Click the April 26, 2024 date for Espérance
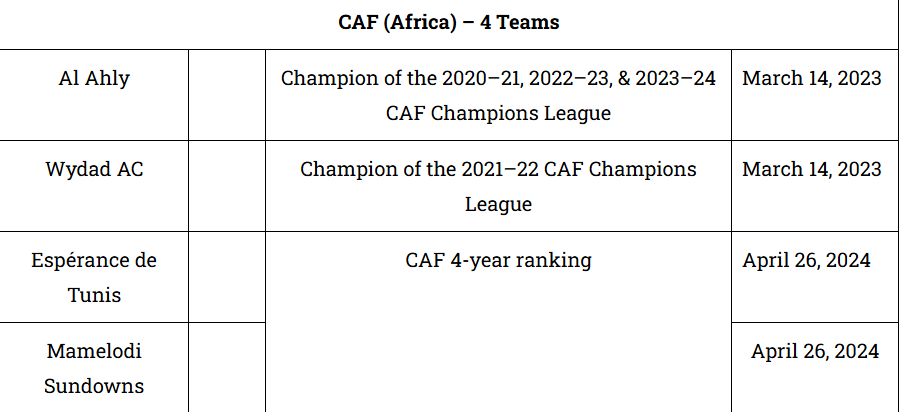This screenshot has height=412, width=909. point(806,260)
